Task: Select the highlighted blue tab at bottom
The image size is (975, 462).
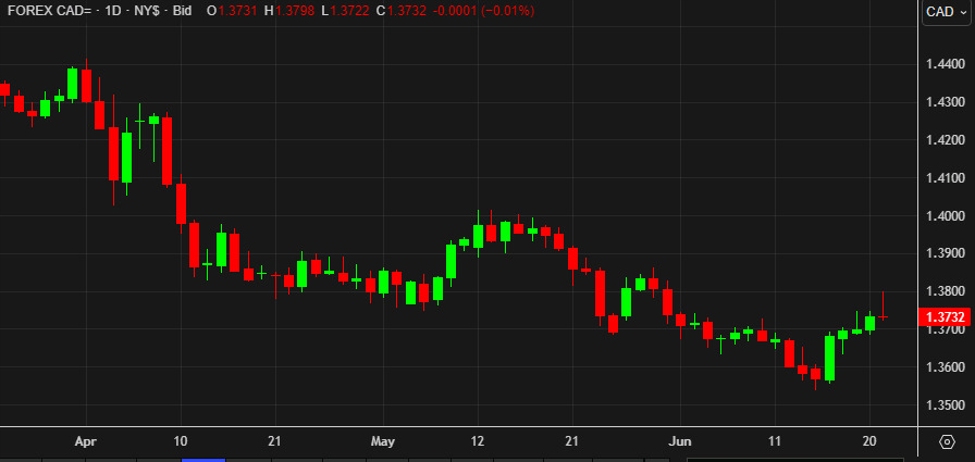Action: [203, 459]
